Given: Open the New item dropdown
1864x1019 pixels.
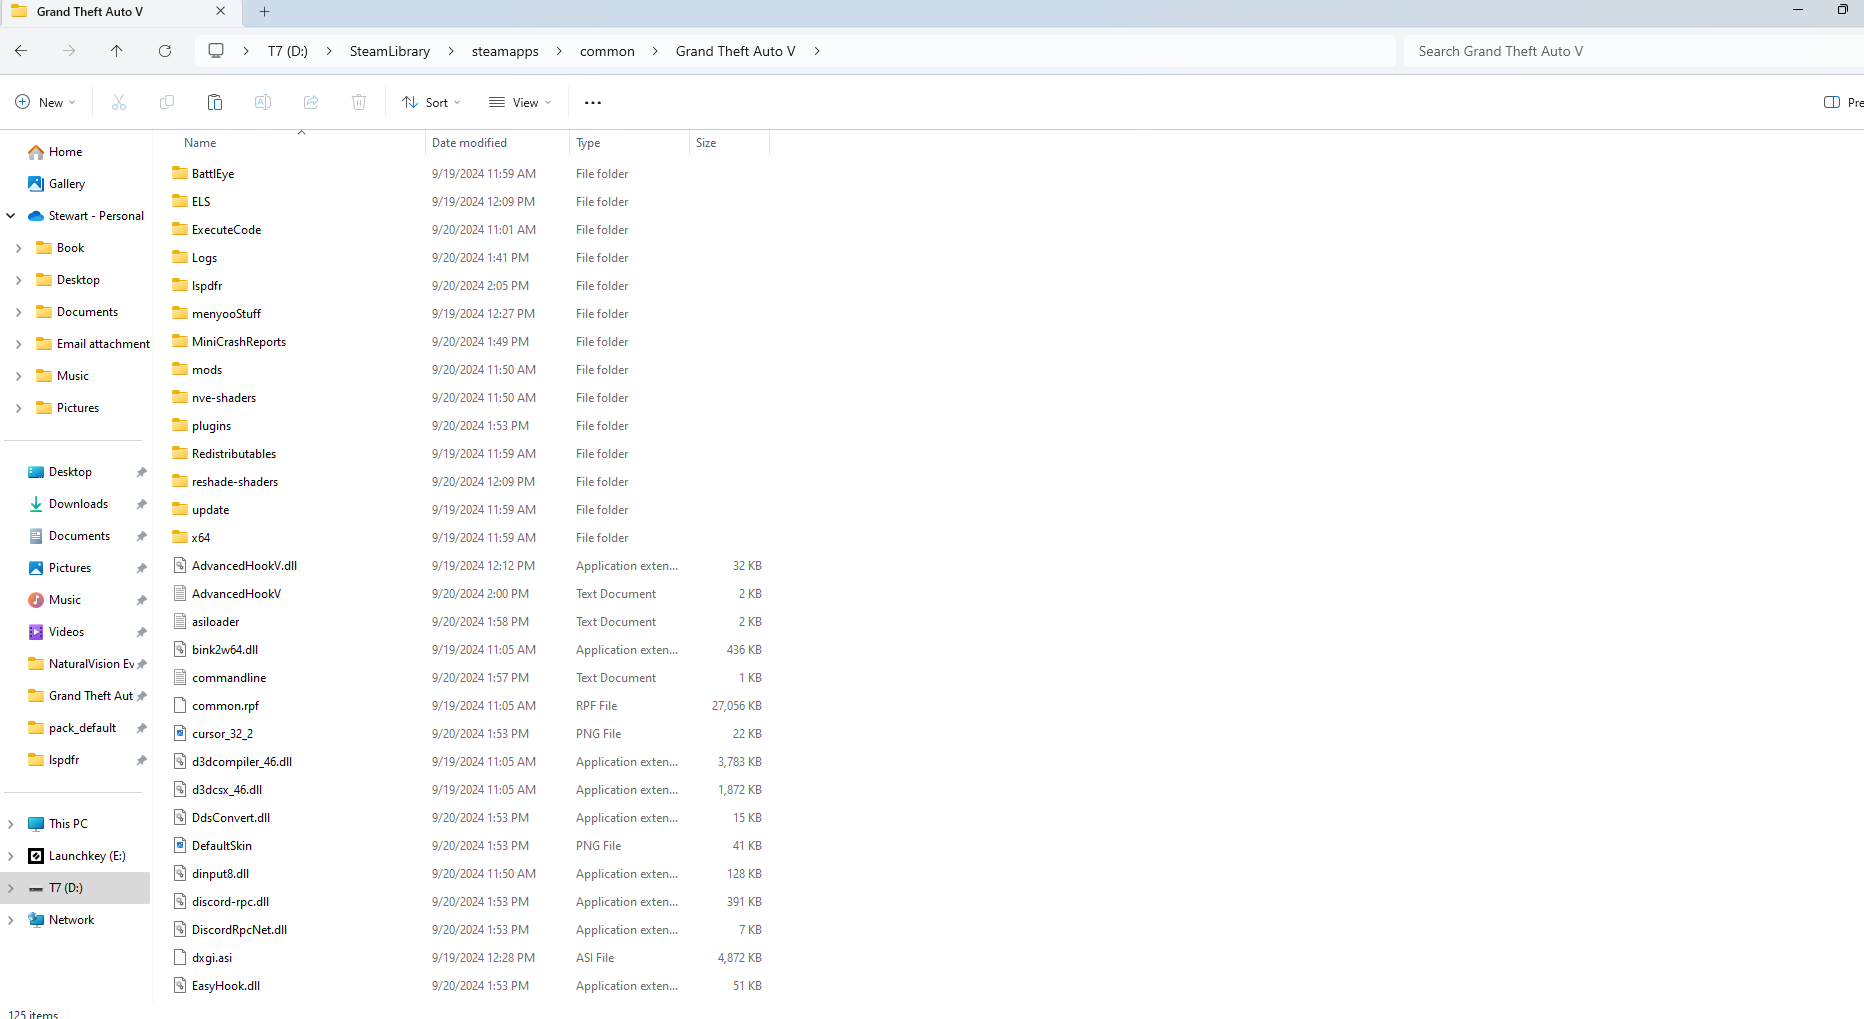Looking at the screenshot, I should coord(46,102).
